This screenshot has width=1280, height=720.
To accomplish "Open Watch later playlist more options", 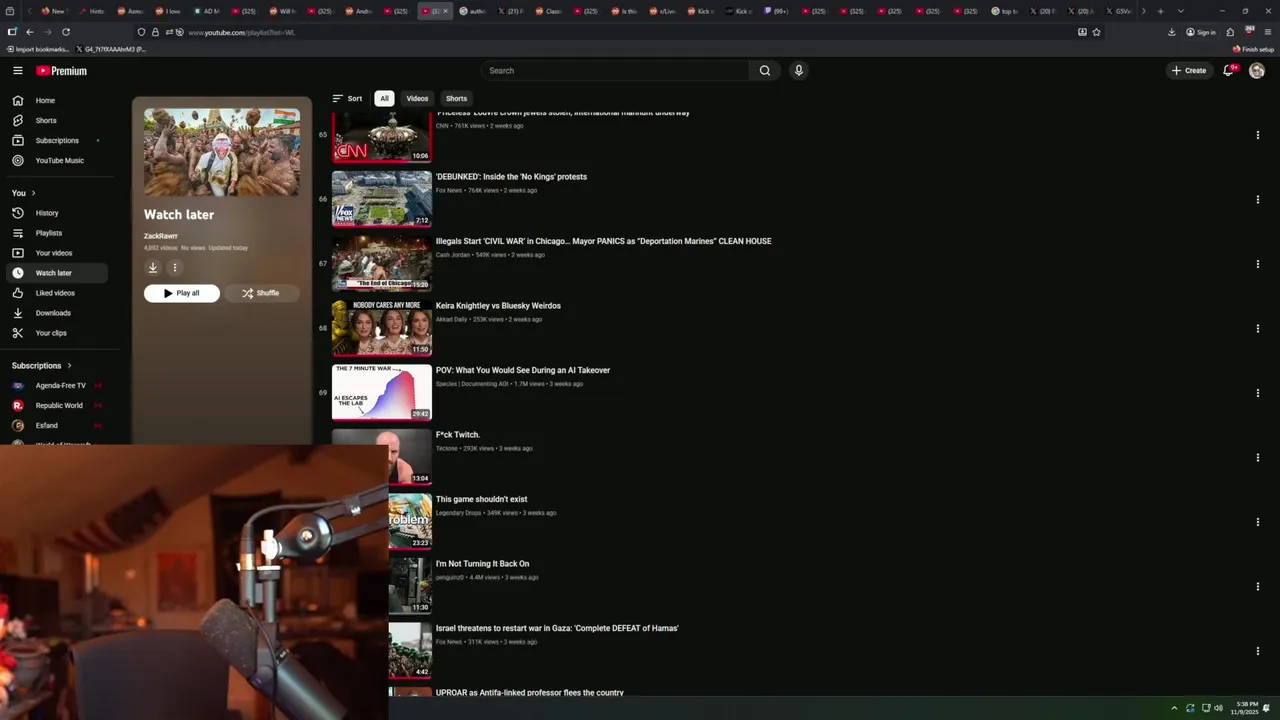I will pos(174,267).
